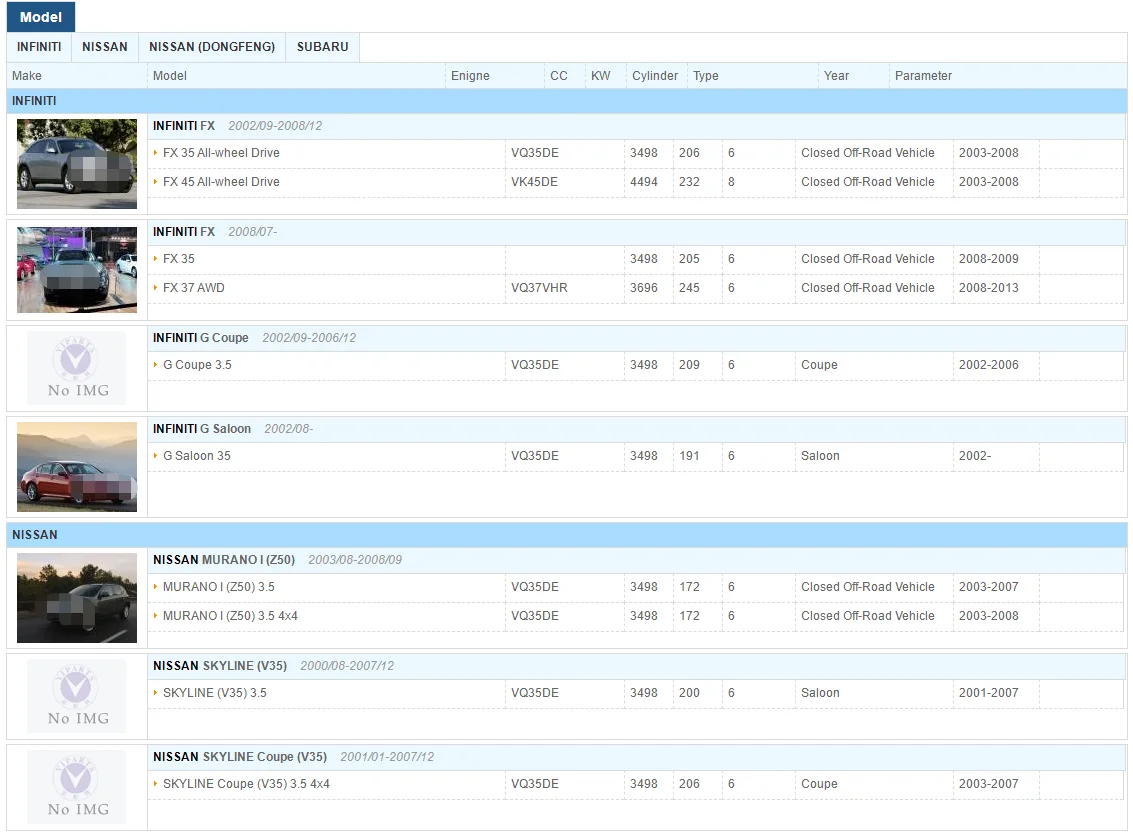Viewport: 1133px width, 833px height.
Task: Click the orange arrow beside MURANO I (Z50) 3.5 4x4
Action: (x=155, y=616)
